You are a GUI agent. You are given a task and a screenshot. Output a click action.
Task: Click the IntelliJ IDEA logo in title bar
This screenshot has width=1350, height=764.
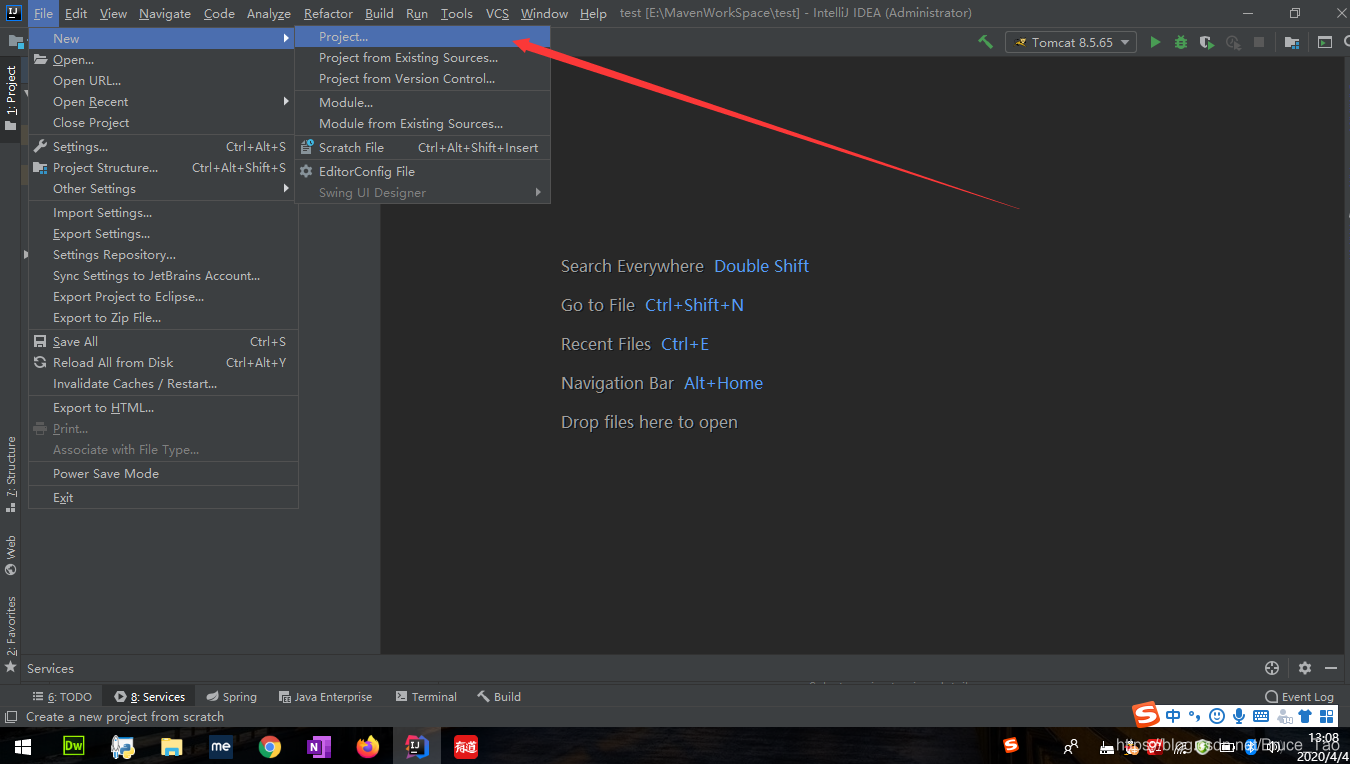point(14,13)
